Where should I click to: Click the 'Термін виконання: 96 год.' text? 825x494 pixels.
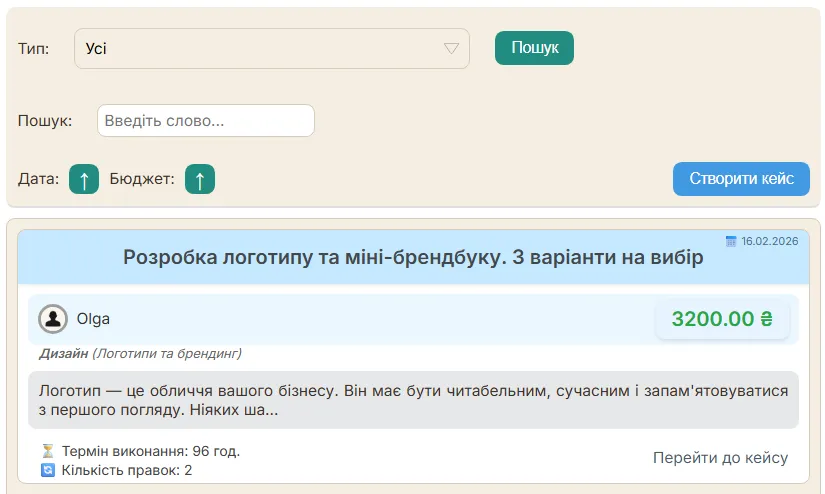point(150,451)
